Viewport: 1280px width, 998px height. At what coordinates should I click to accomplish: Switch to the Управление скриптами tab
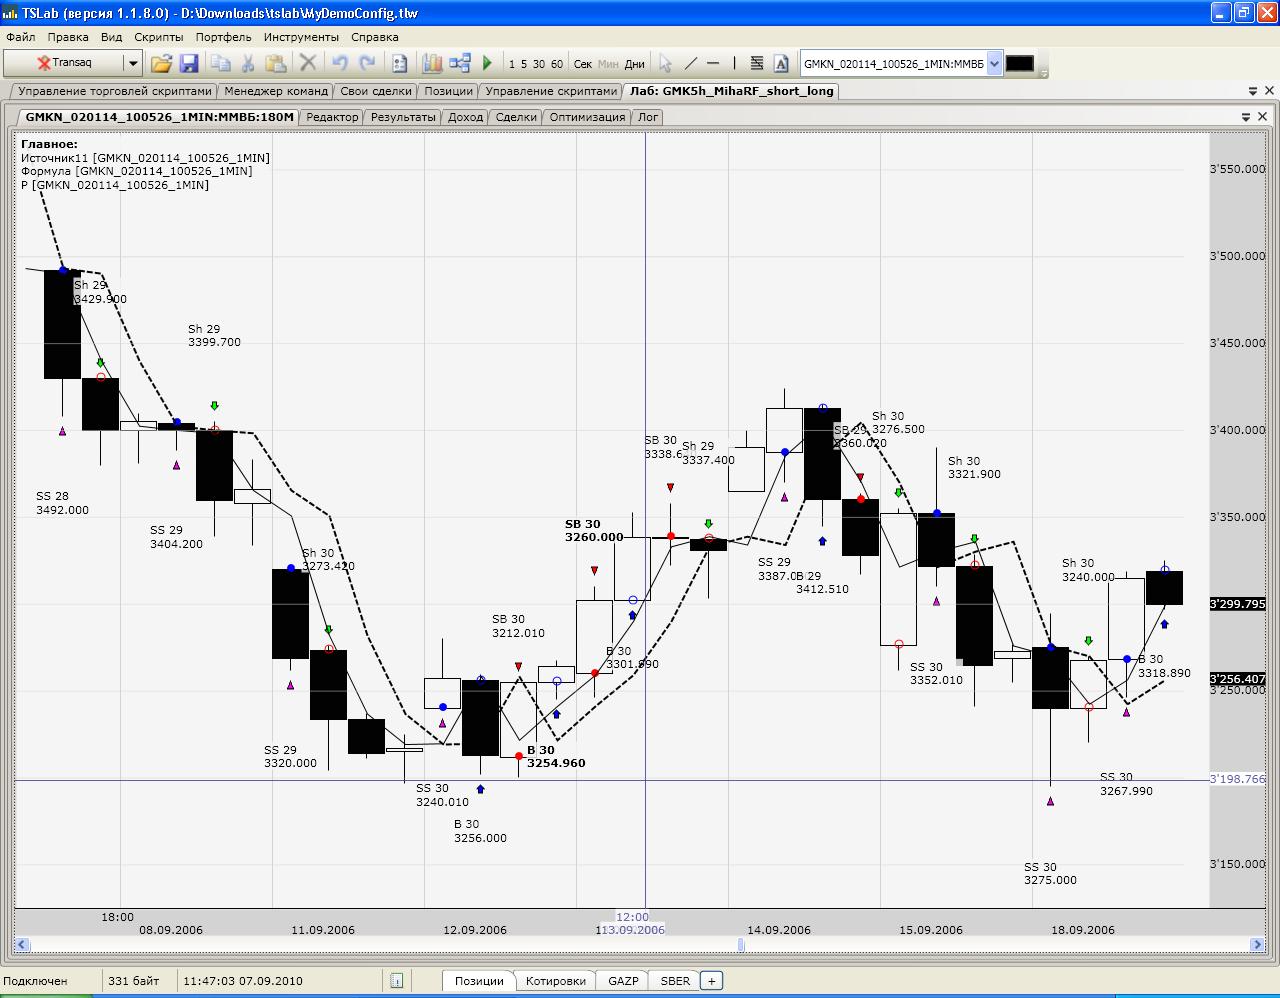point(551,91)
